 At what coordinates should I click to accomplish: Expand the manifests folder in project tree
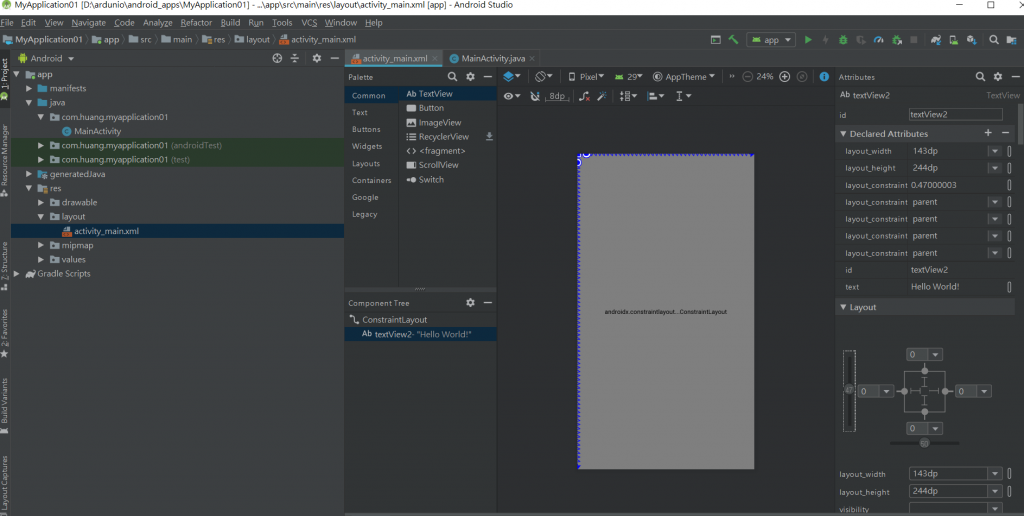pyautogui.click(x=30, y=88)
